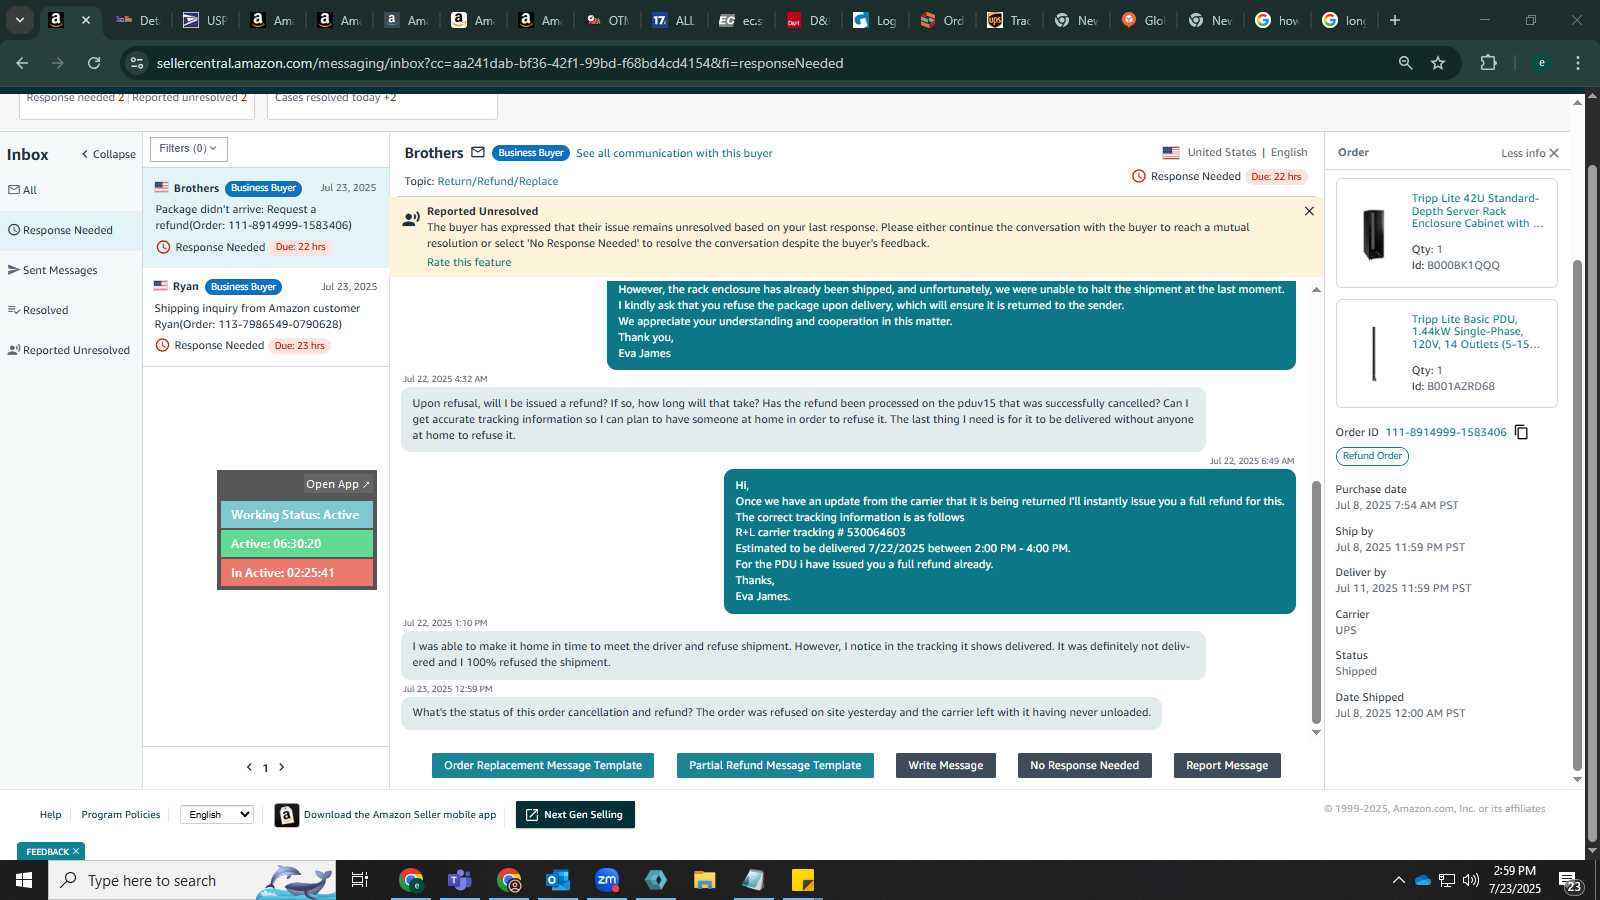
Task: Click the Report Message button
Action: pos(1227,765)
